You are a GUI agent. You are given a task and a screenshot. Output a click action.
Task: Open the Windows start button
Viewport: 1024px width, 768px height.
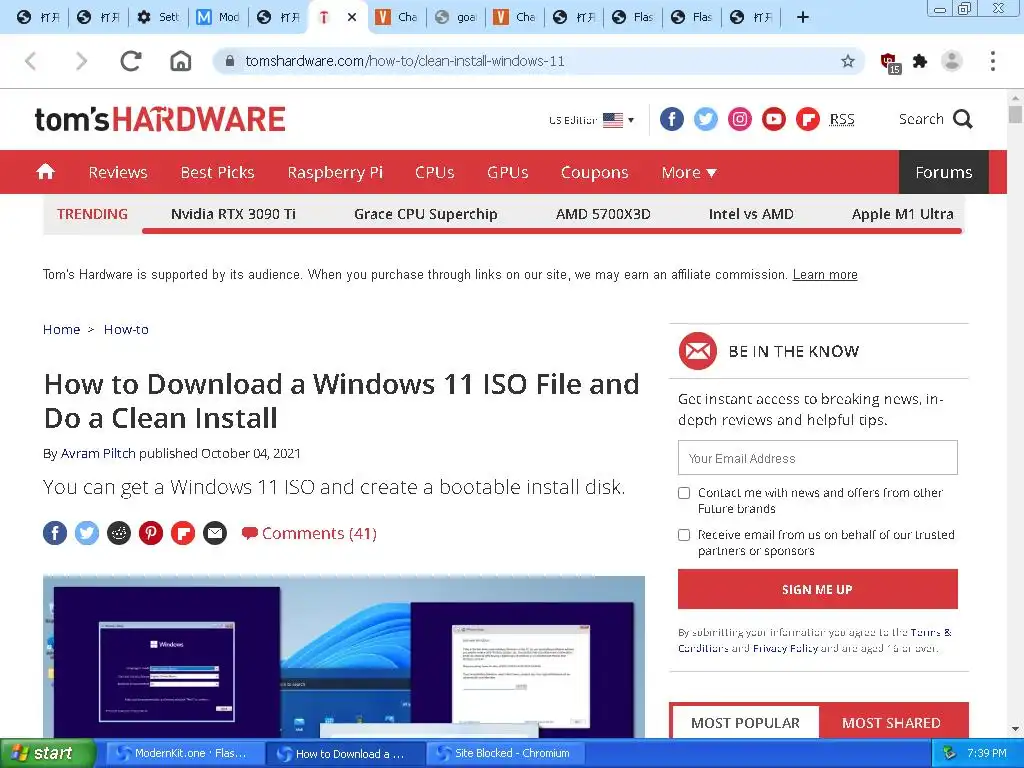[47, 753]
